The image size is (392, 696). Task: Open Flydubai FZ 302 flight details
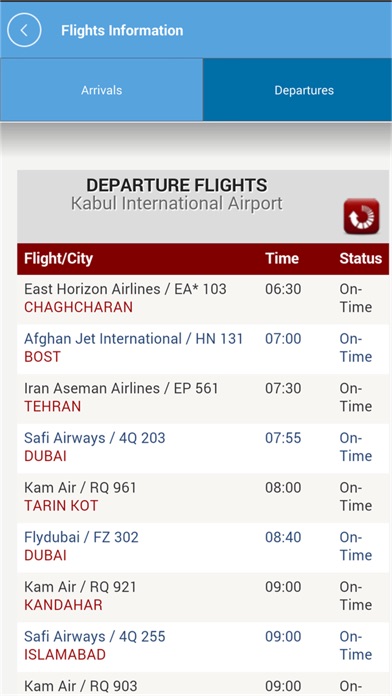[203, 548]
